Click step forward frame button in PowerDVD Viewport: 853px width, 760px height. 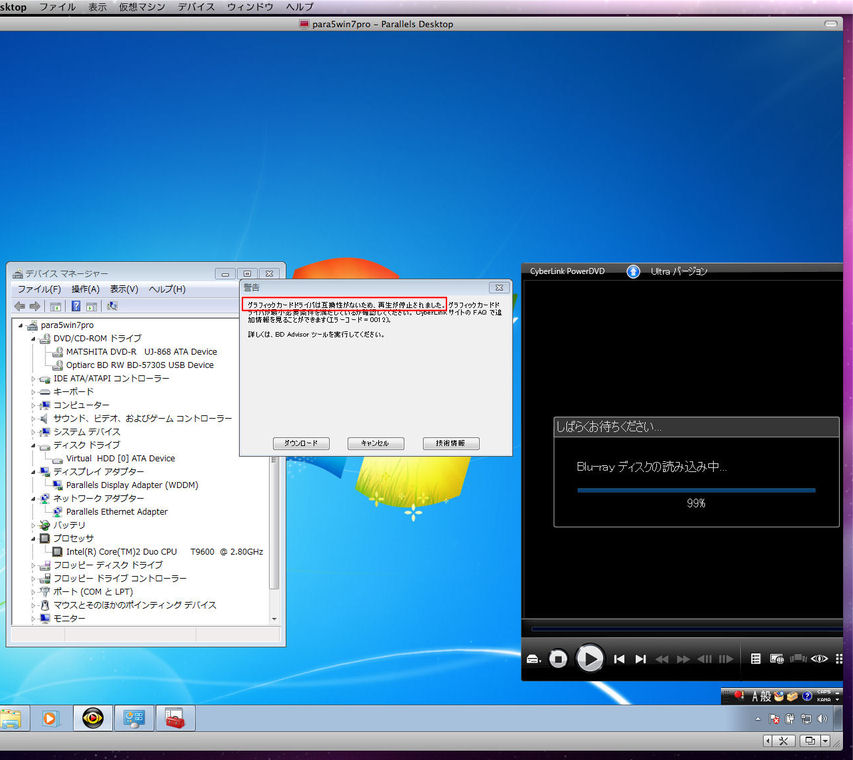point(726,659)
